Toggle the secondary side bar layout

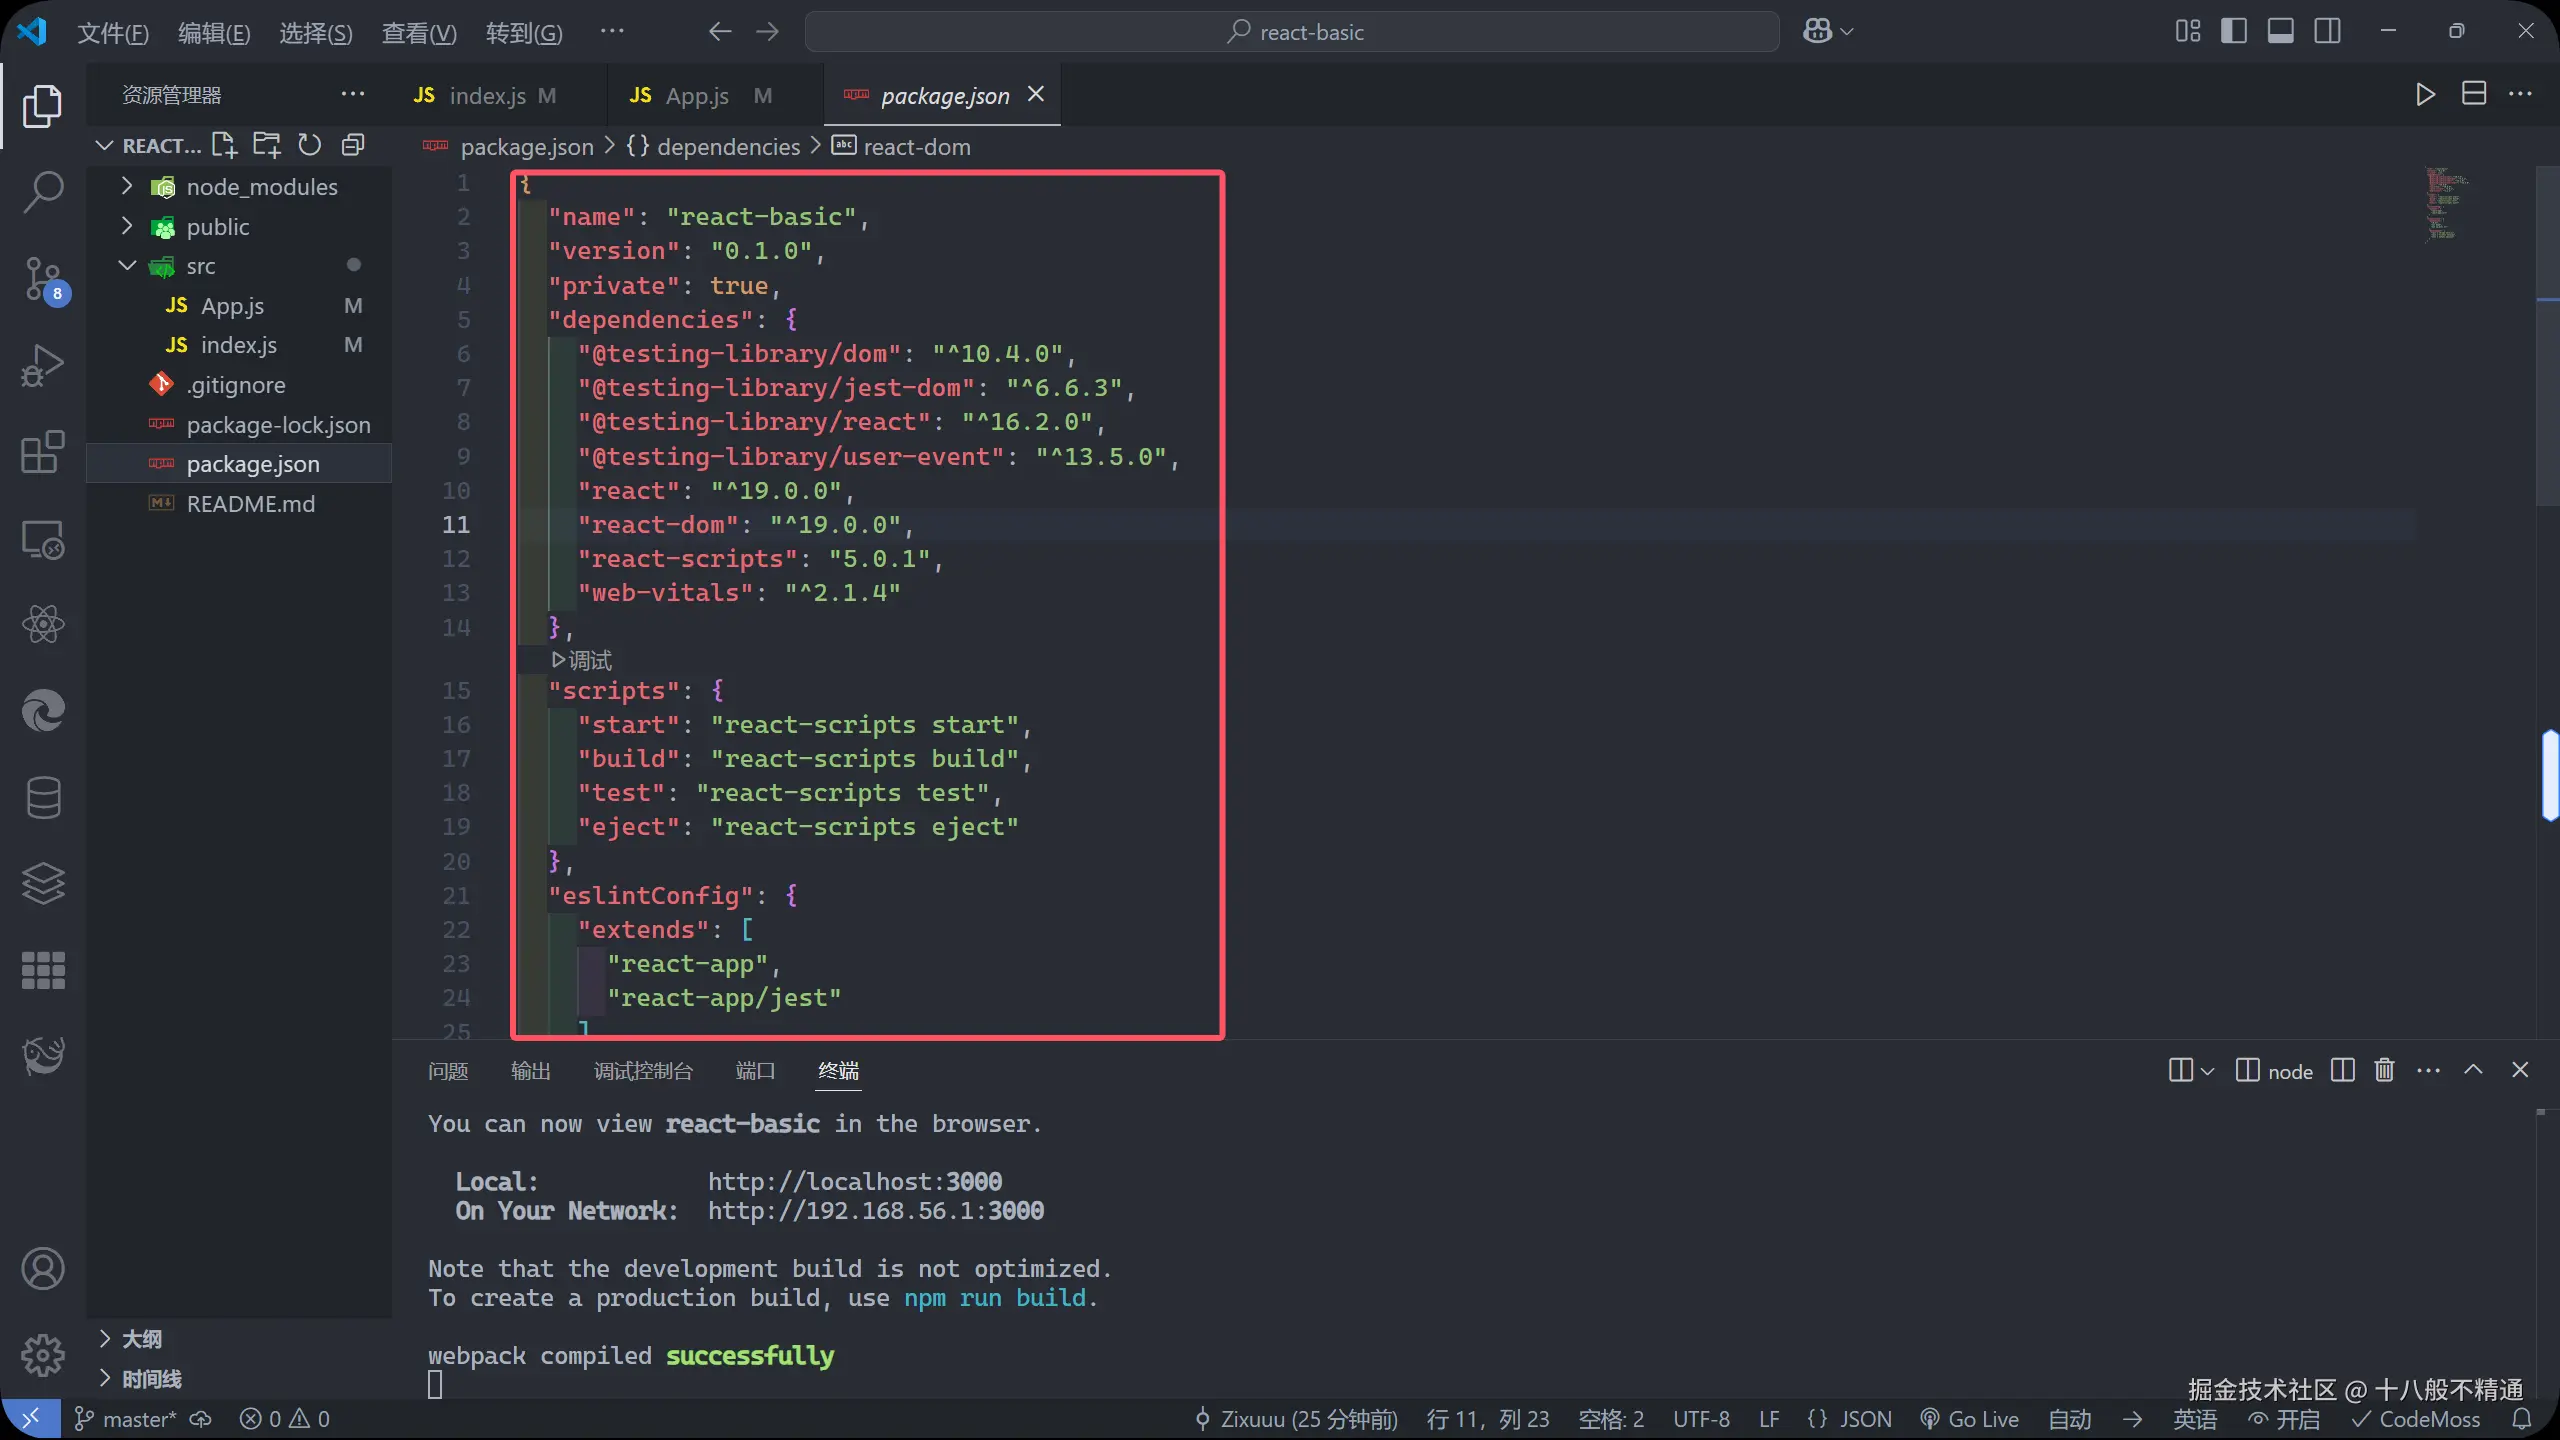click(x=2327, y=32)
